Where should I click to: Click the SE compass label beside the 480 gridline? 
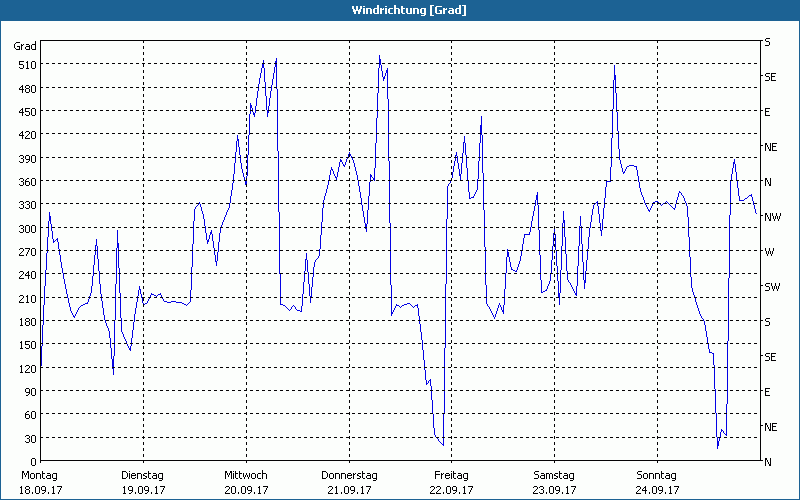pos(770,77)
